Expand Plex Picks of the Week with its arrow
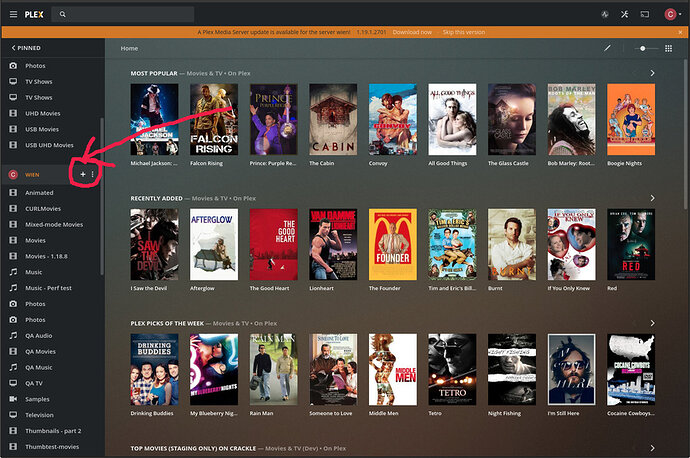 click(x=652, y=323)
